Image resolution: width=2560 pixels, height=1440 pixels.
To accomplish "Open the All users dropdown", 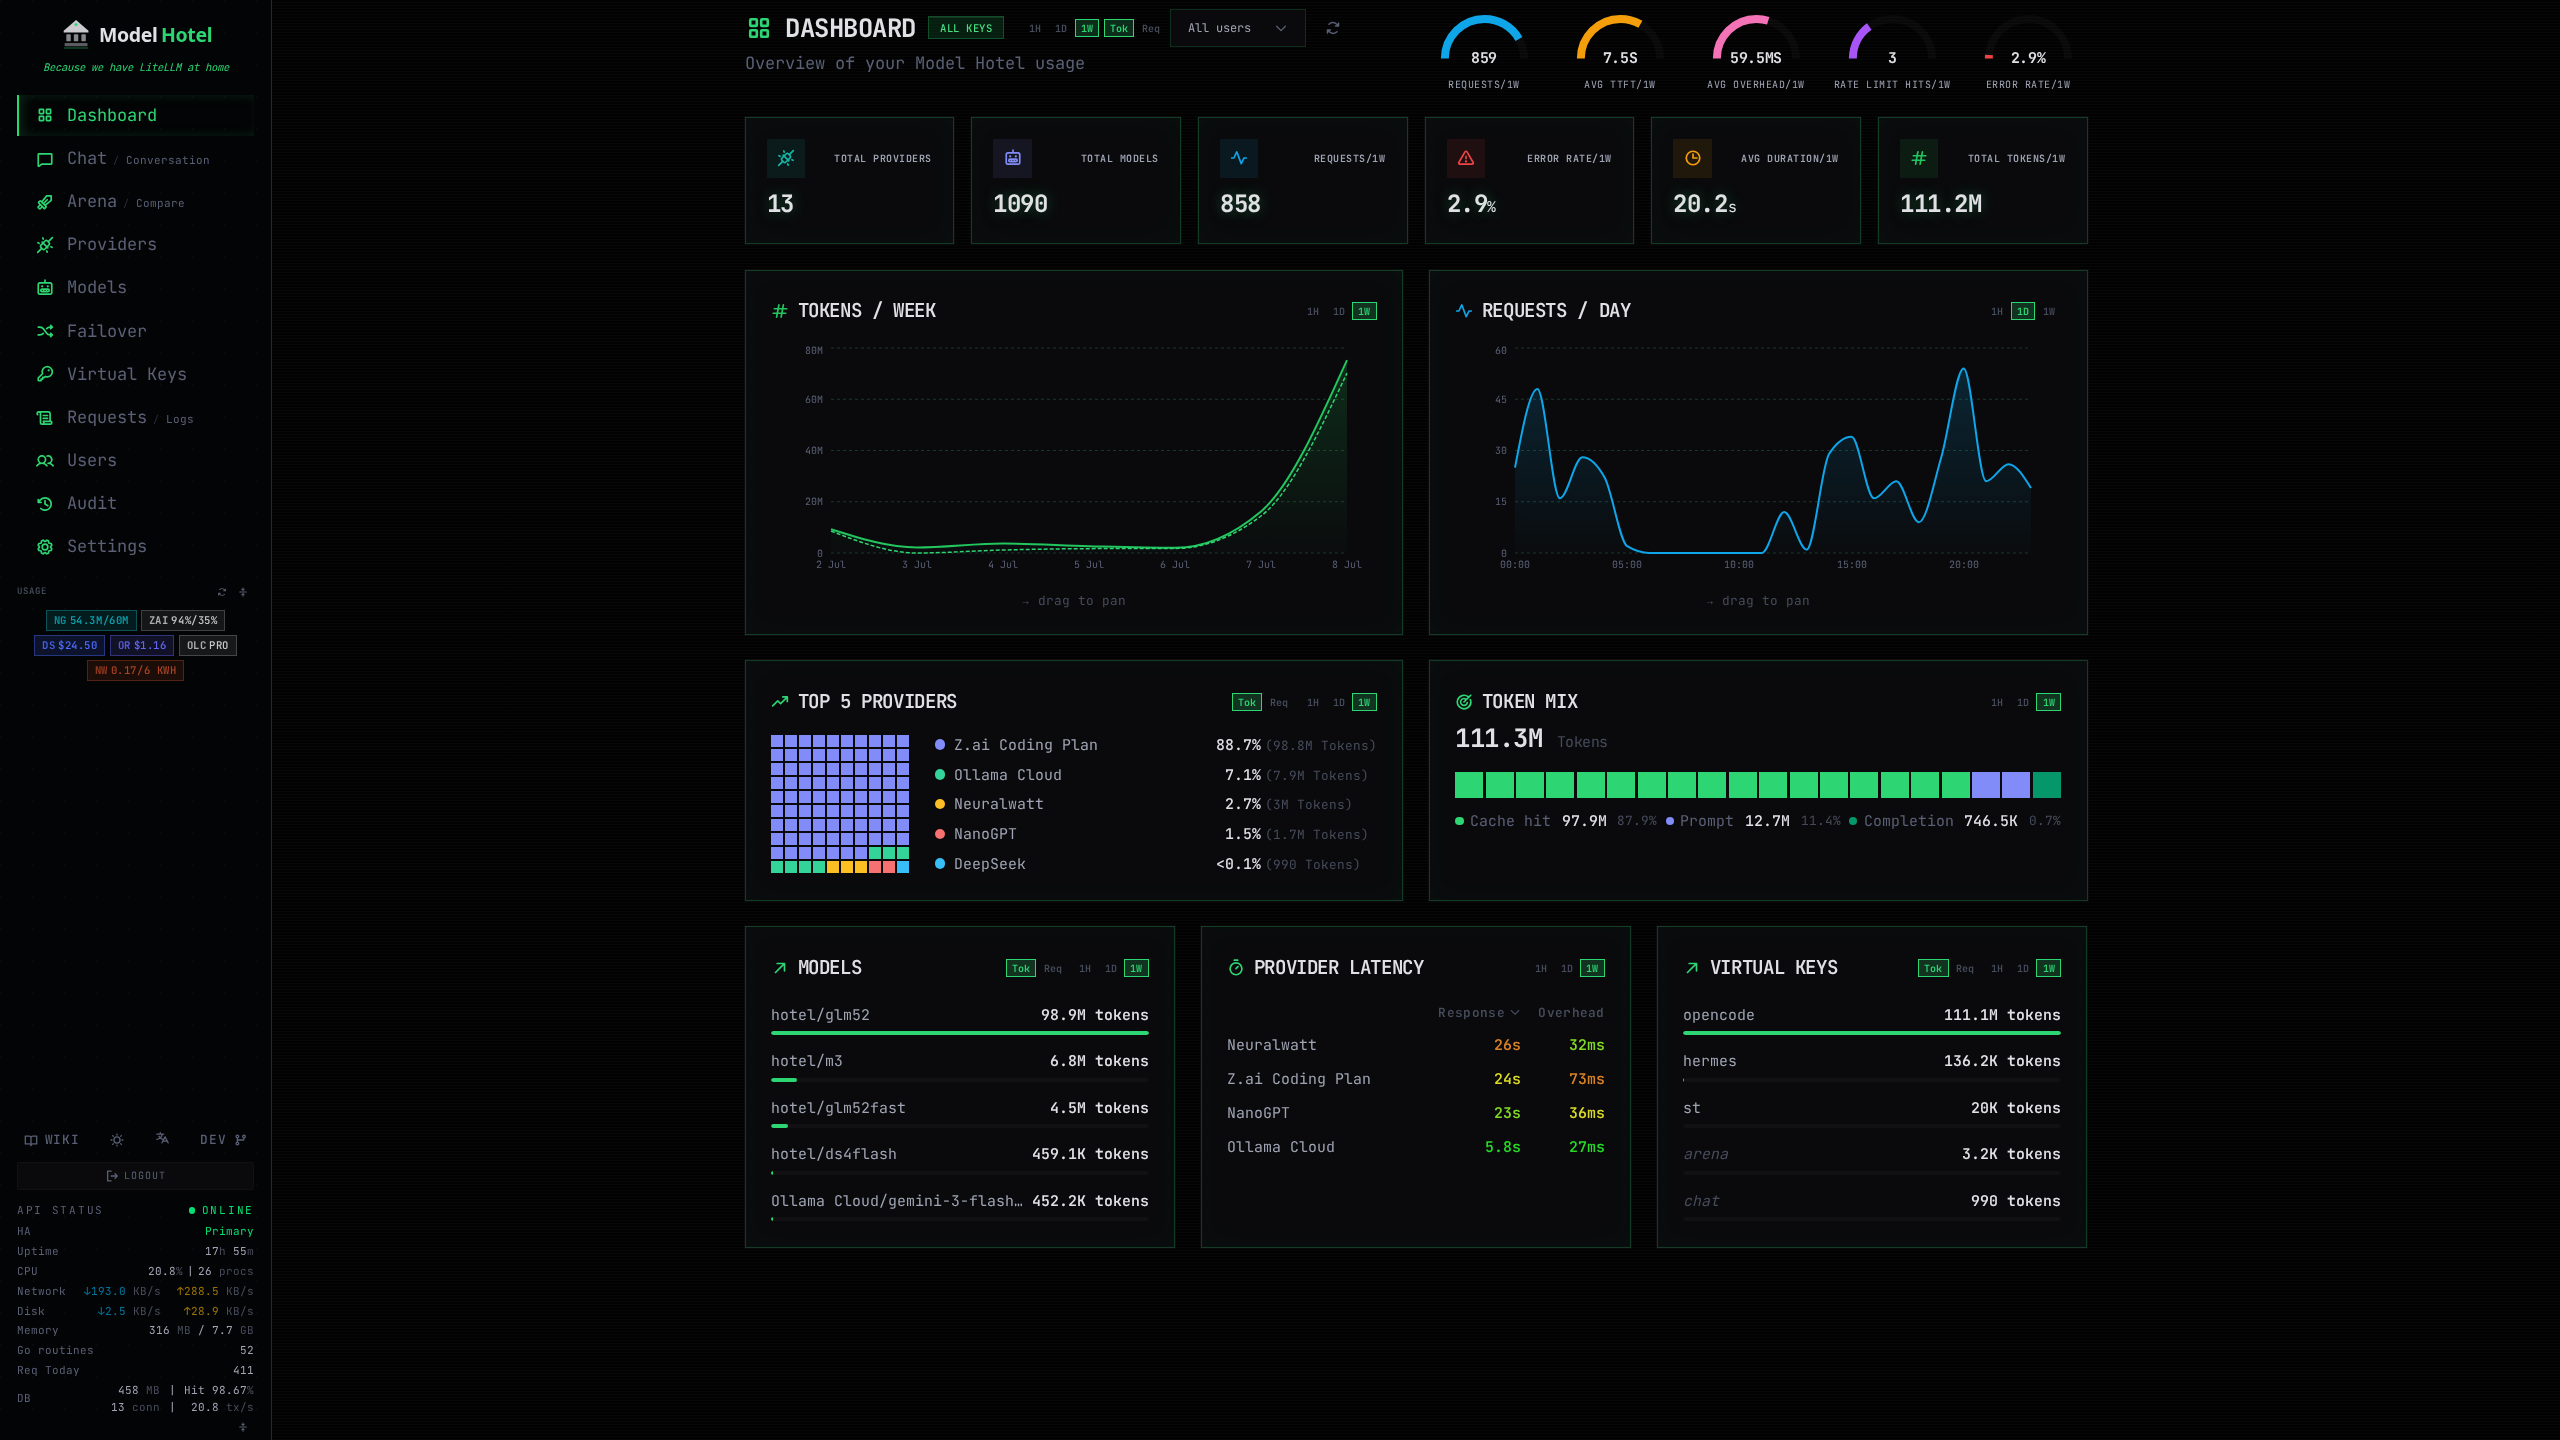I will coord(1237,28).
